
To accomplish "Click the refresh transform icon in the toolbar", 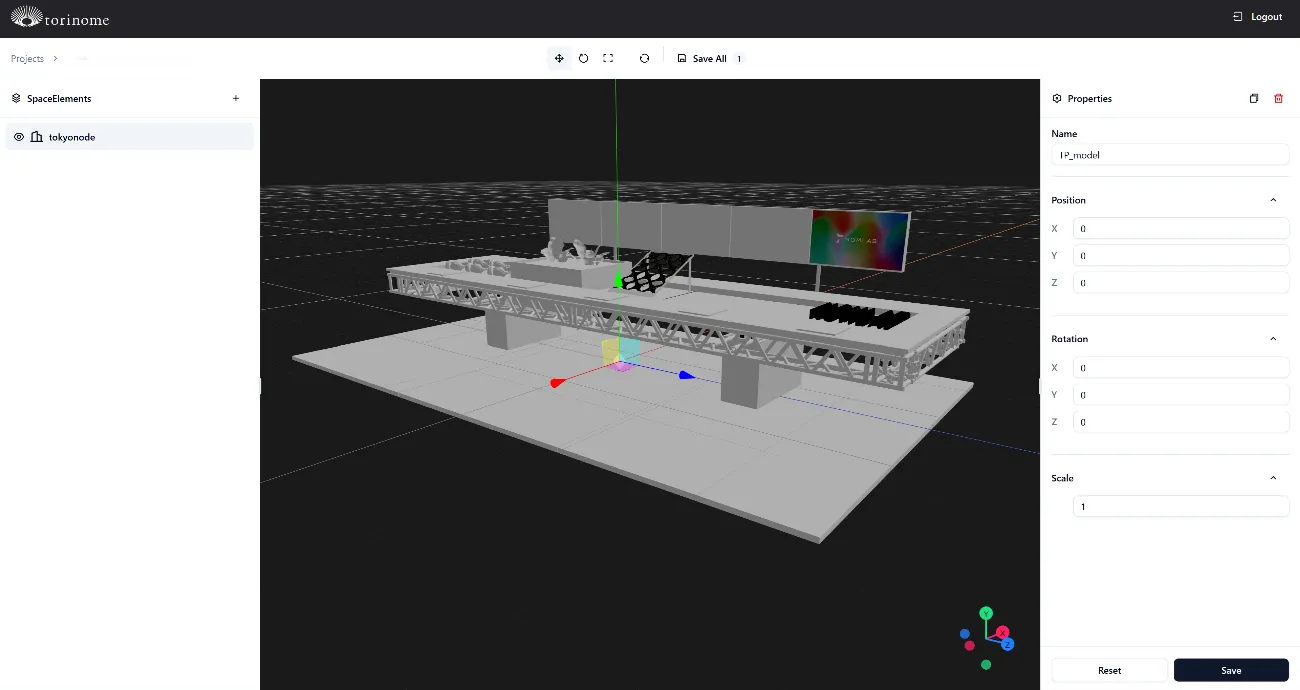I will [644, 58].
